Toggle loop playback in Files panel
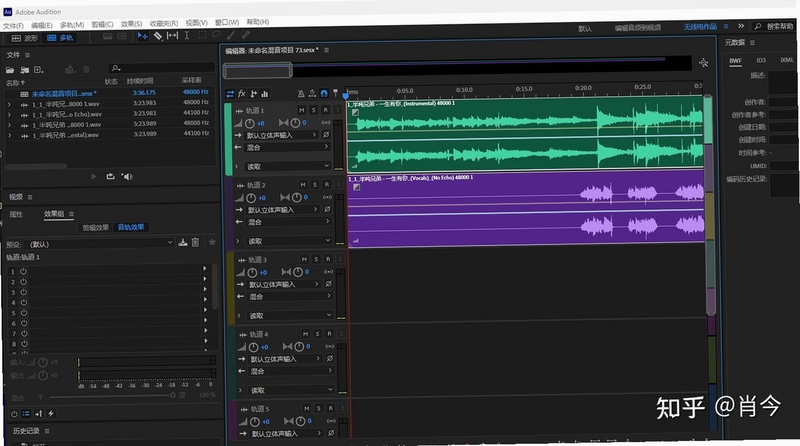The image size is (800, 446). pos(110,177)
